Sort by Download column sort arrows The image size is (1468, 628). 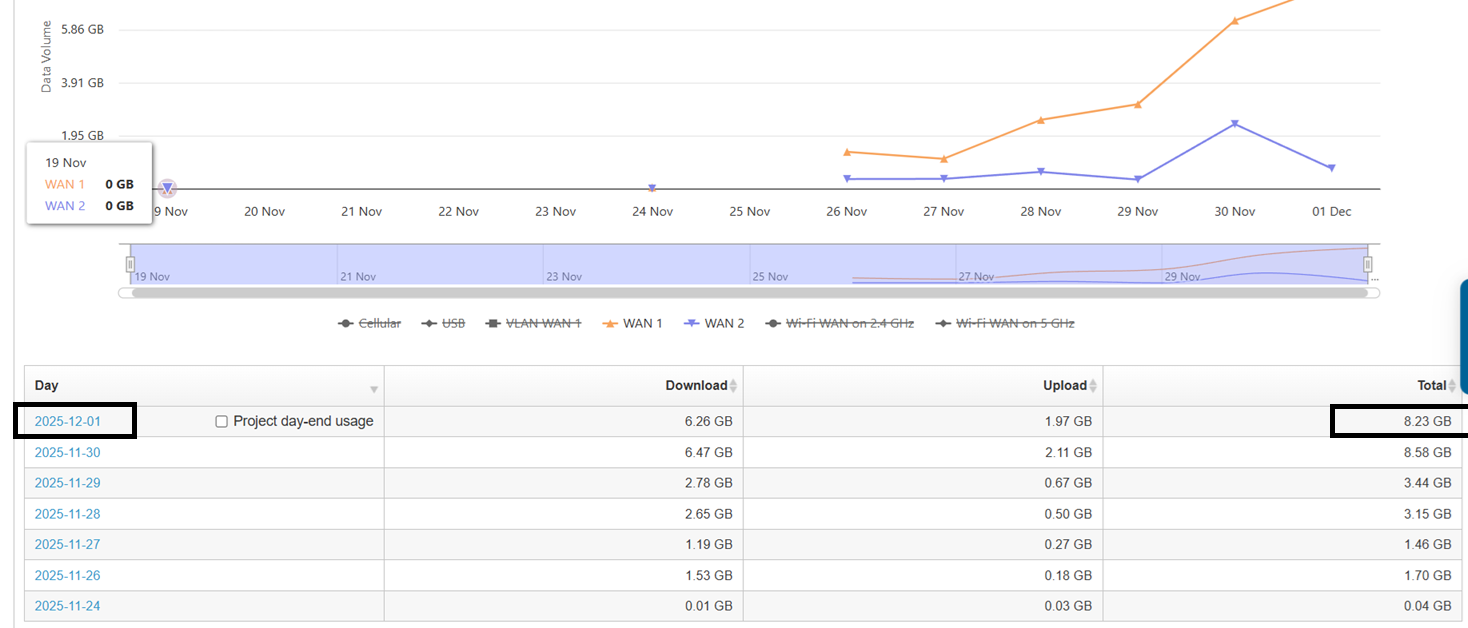click(733, 386)
